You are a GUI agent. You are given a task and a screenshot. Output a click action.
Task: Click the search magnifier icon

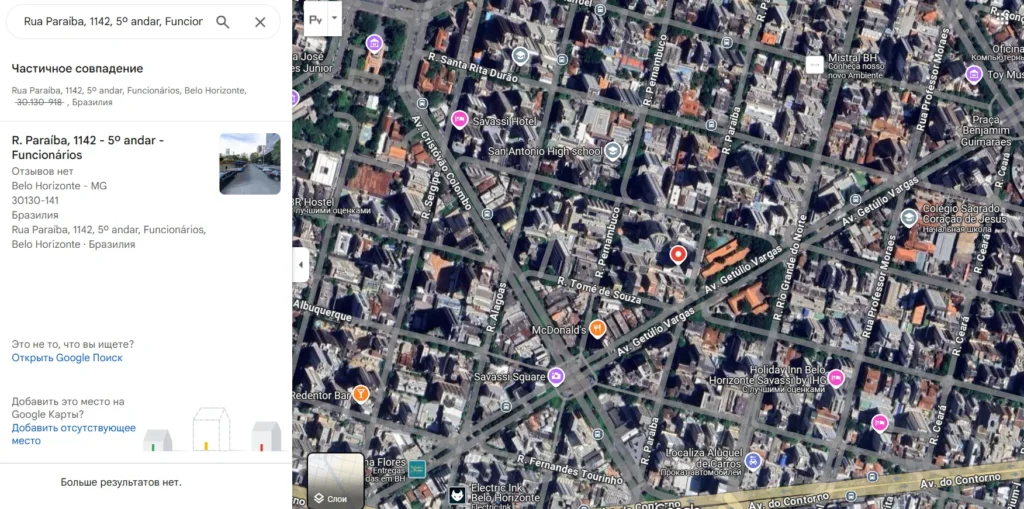pyautogui.click(x=223, y=22)
